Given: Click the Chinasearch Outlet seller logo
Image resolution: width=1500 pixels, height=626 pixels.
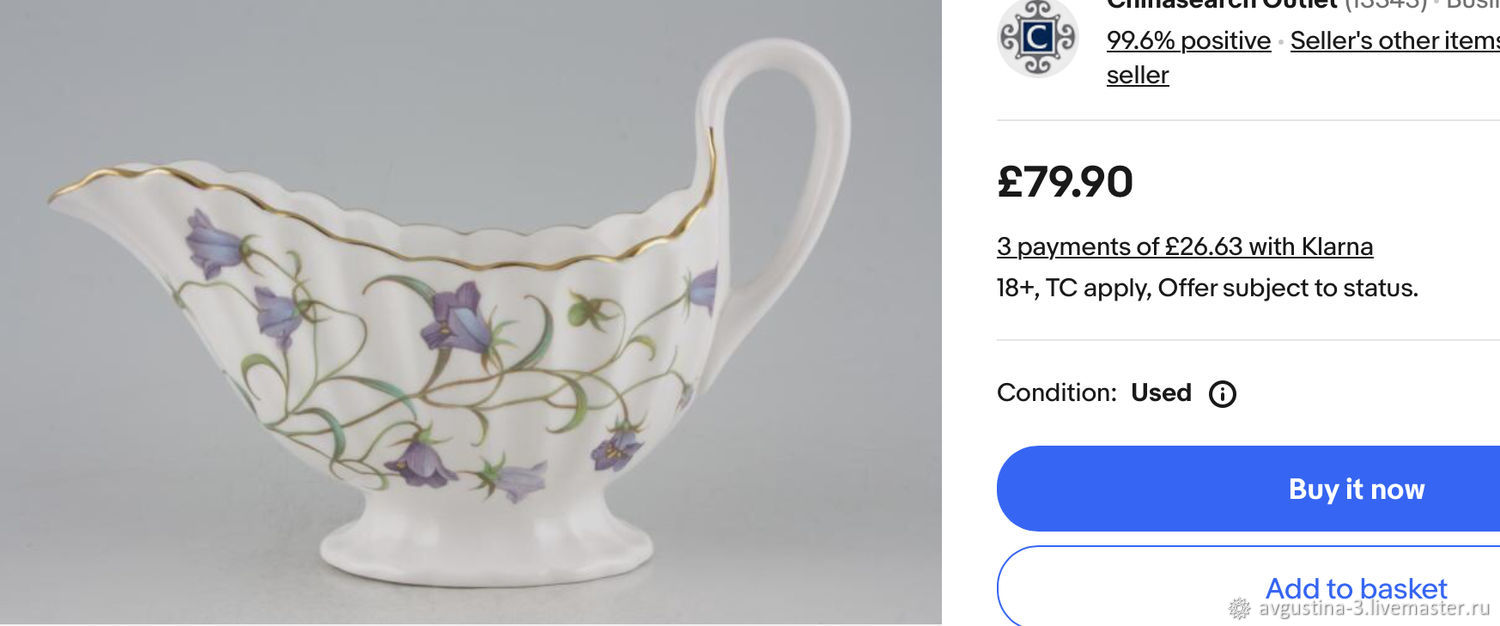Looking at the screenshot, I should 1037,36.
